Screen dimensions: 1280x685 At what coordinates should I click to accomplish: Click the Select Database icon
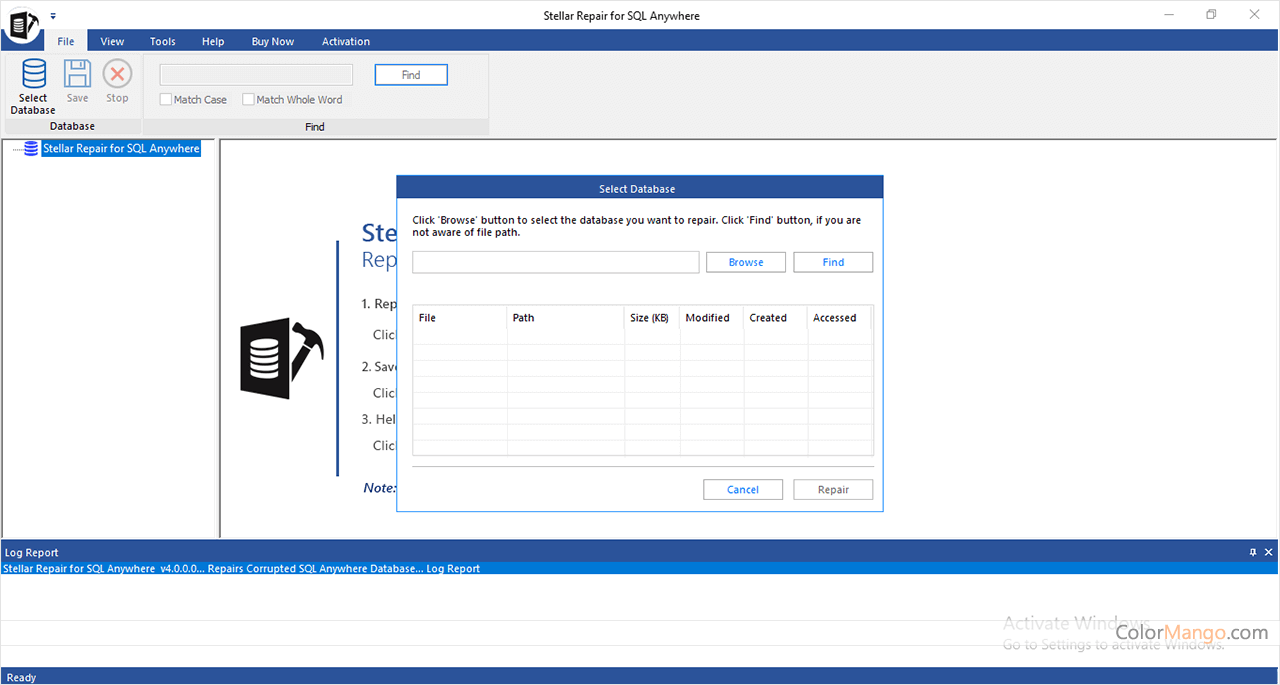click(x=33, y=74)
